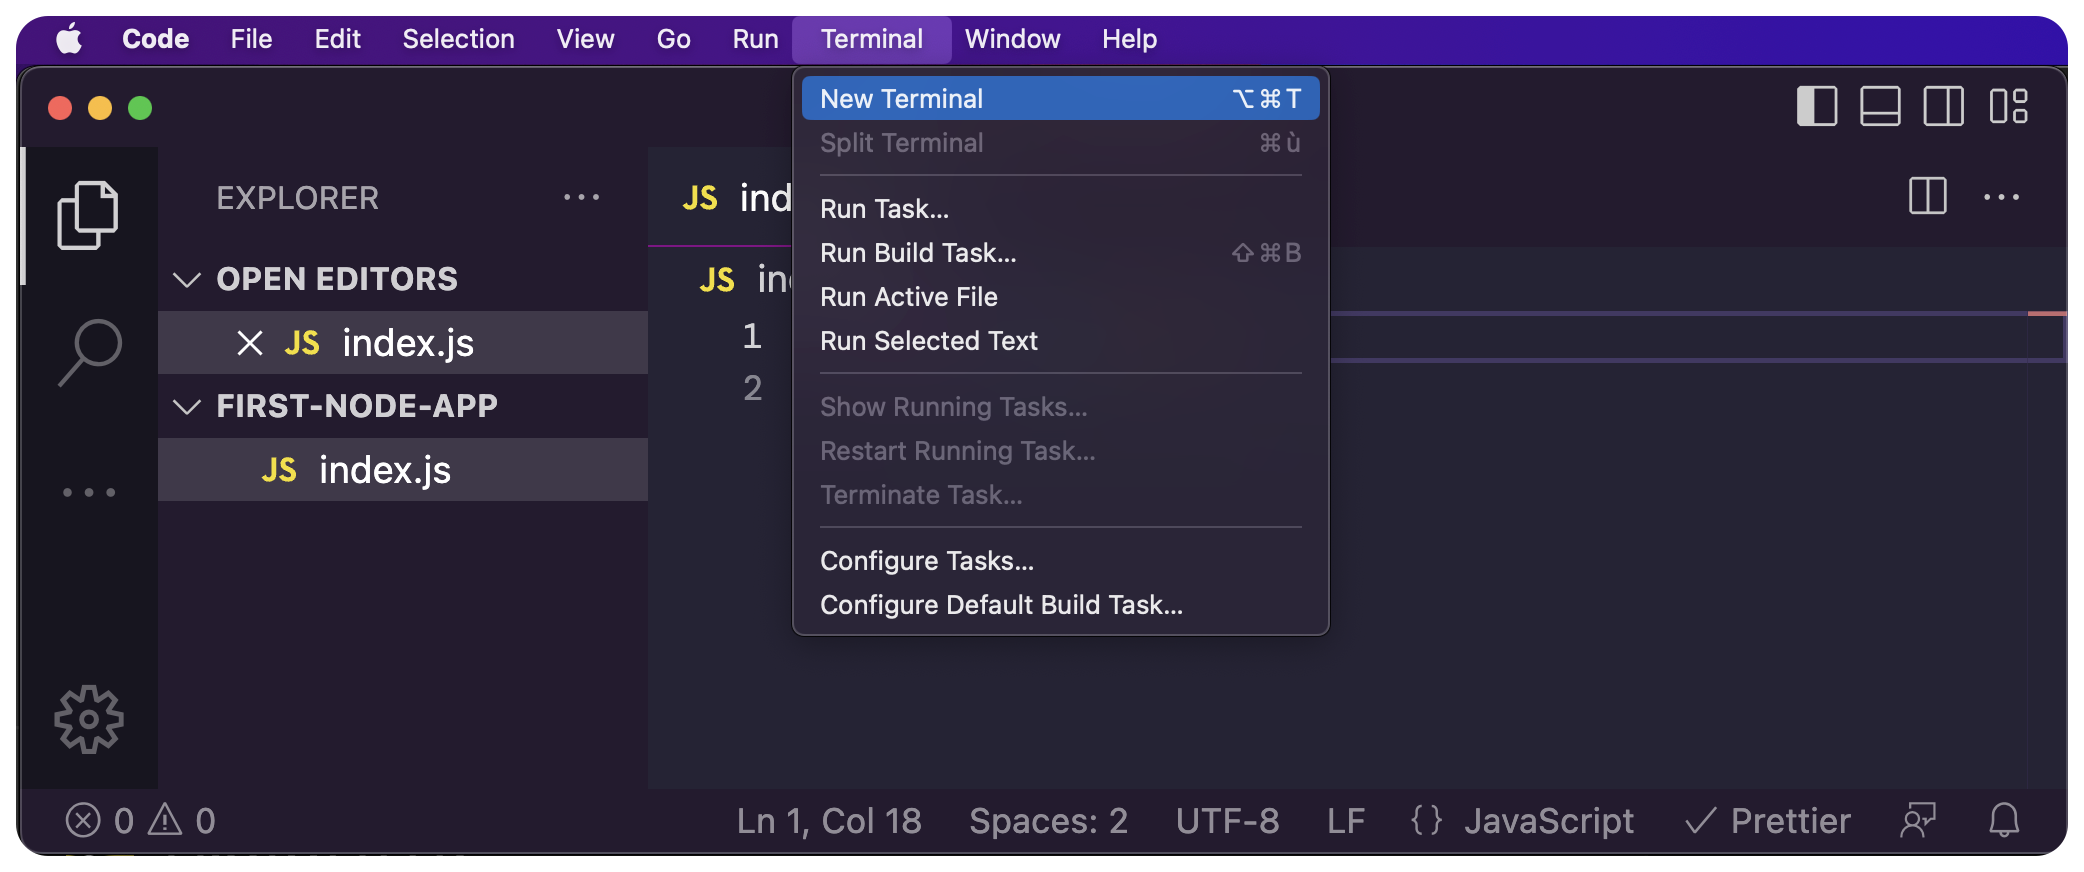Click the feedback person icon in status bar

coord(1918,820)
